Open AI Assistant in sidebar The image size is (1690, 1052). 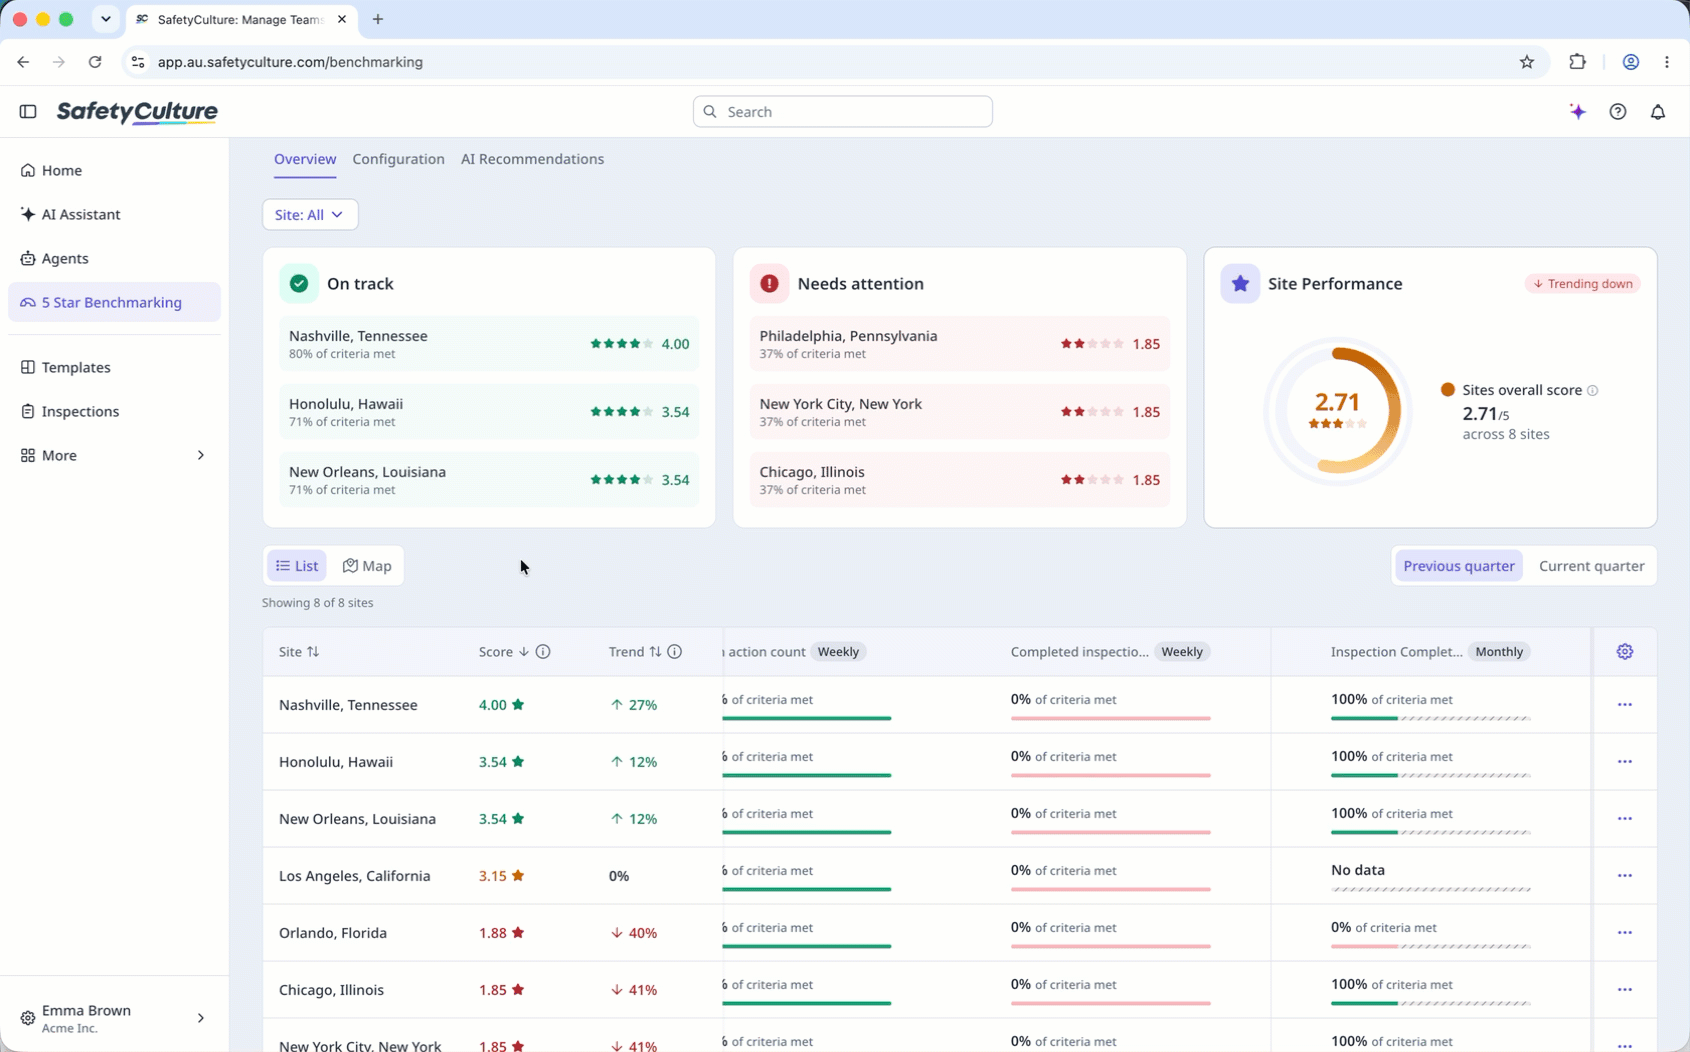(114, 215)
